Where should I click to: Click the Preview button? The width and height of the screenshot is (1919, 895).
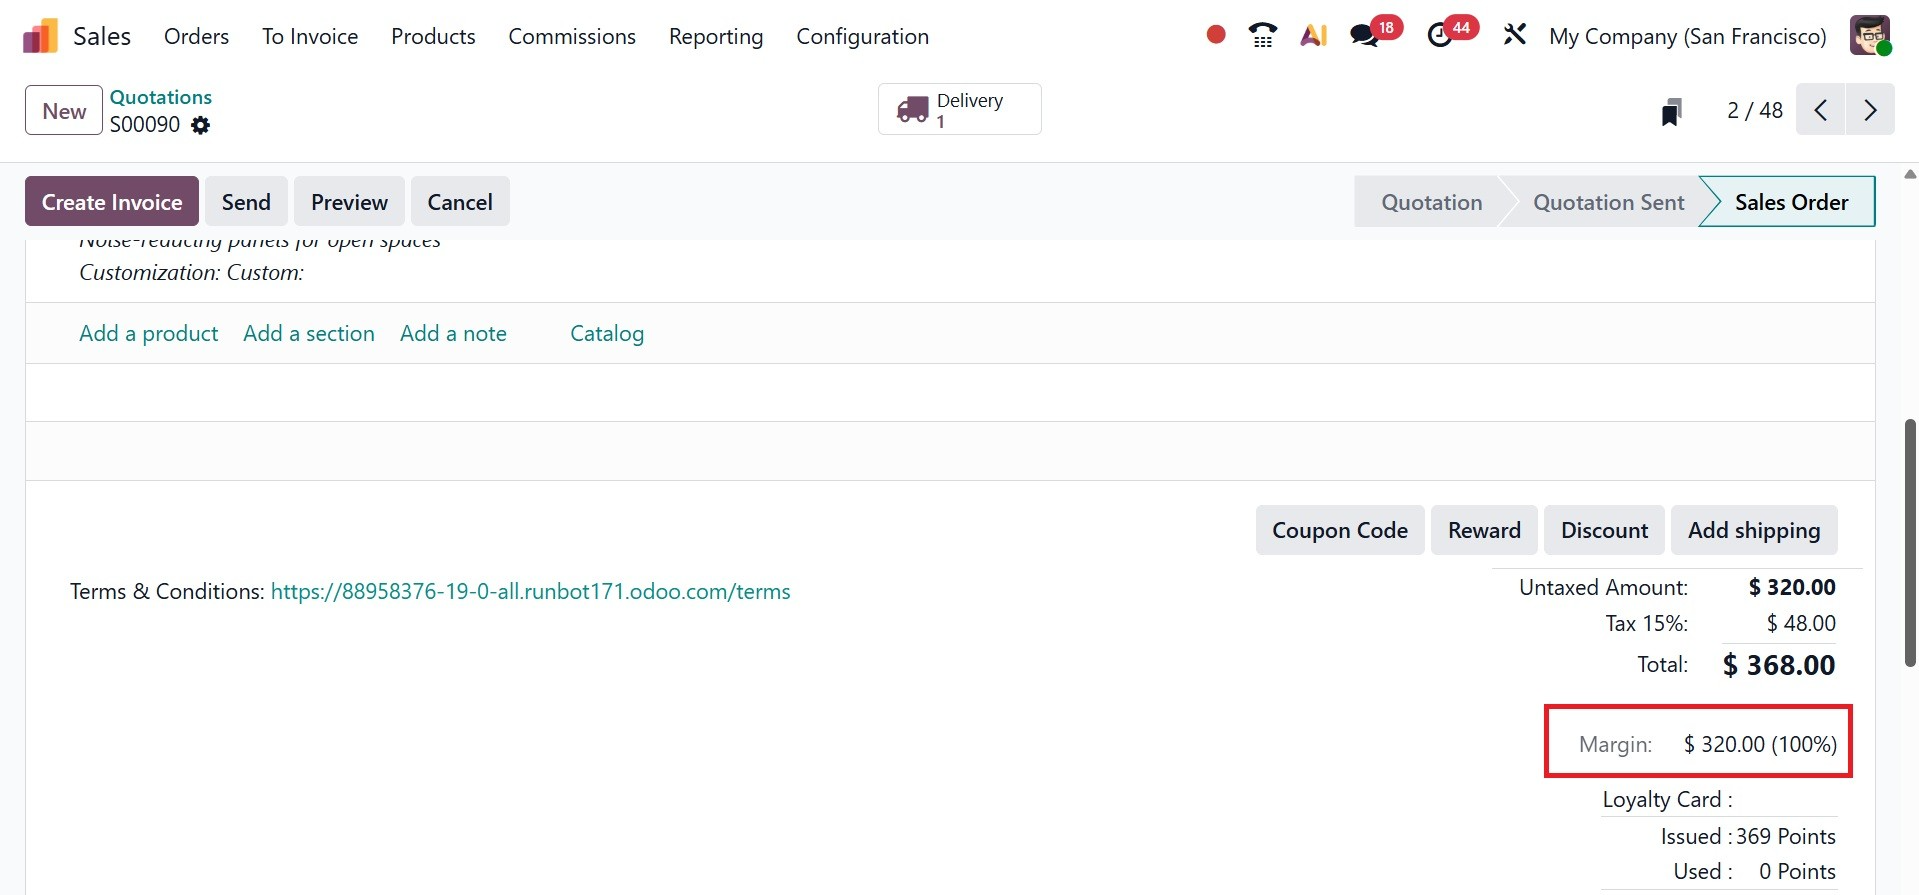(349, 202)
